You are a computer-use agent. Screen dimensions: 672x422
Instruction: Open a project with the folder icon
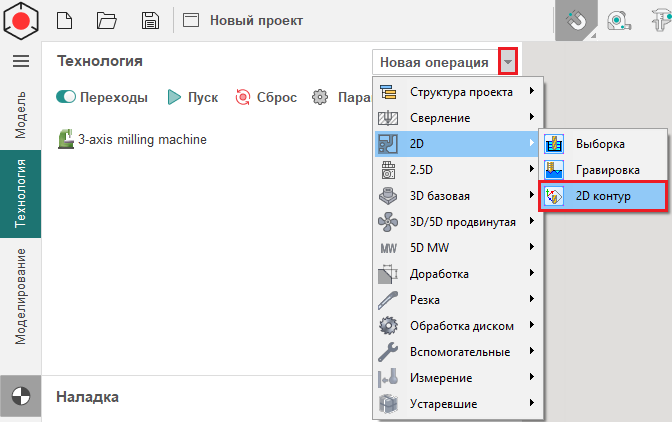(x=107, y=20)
